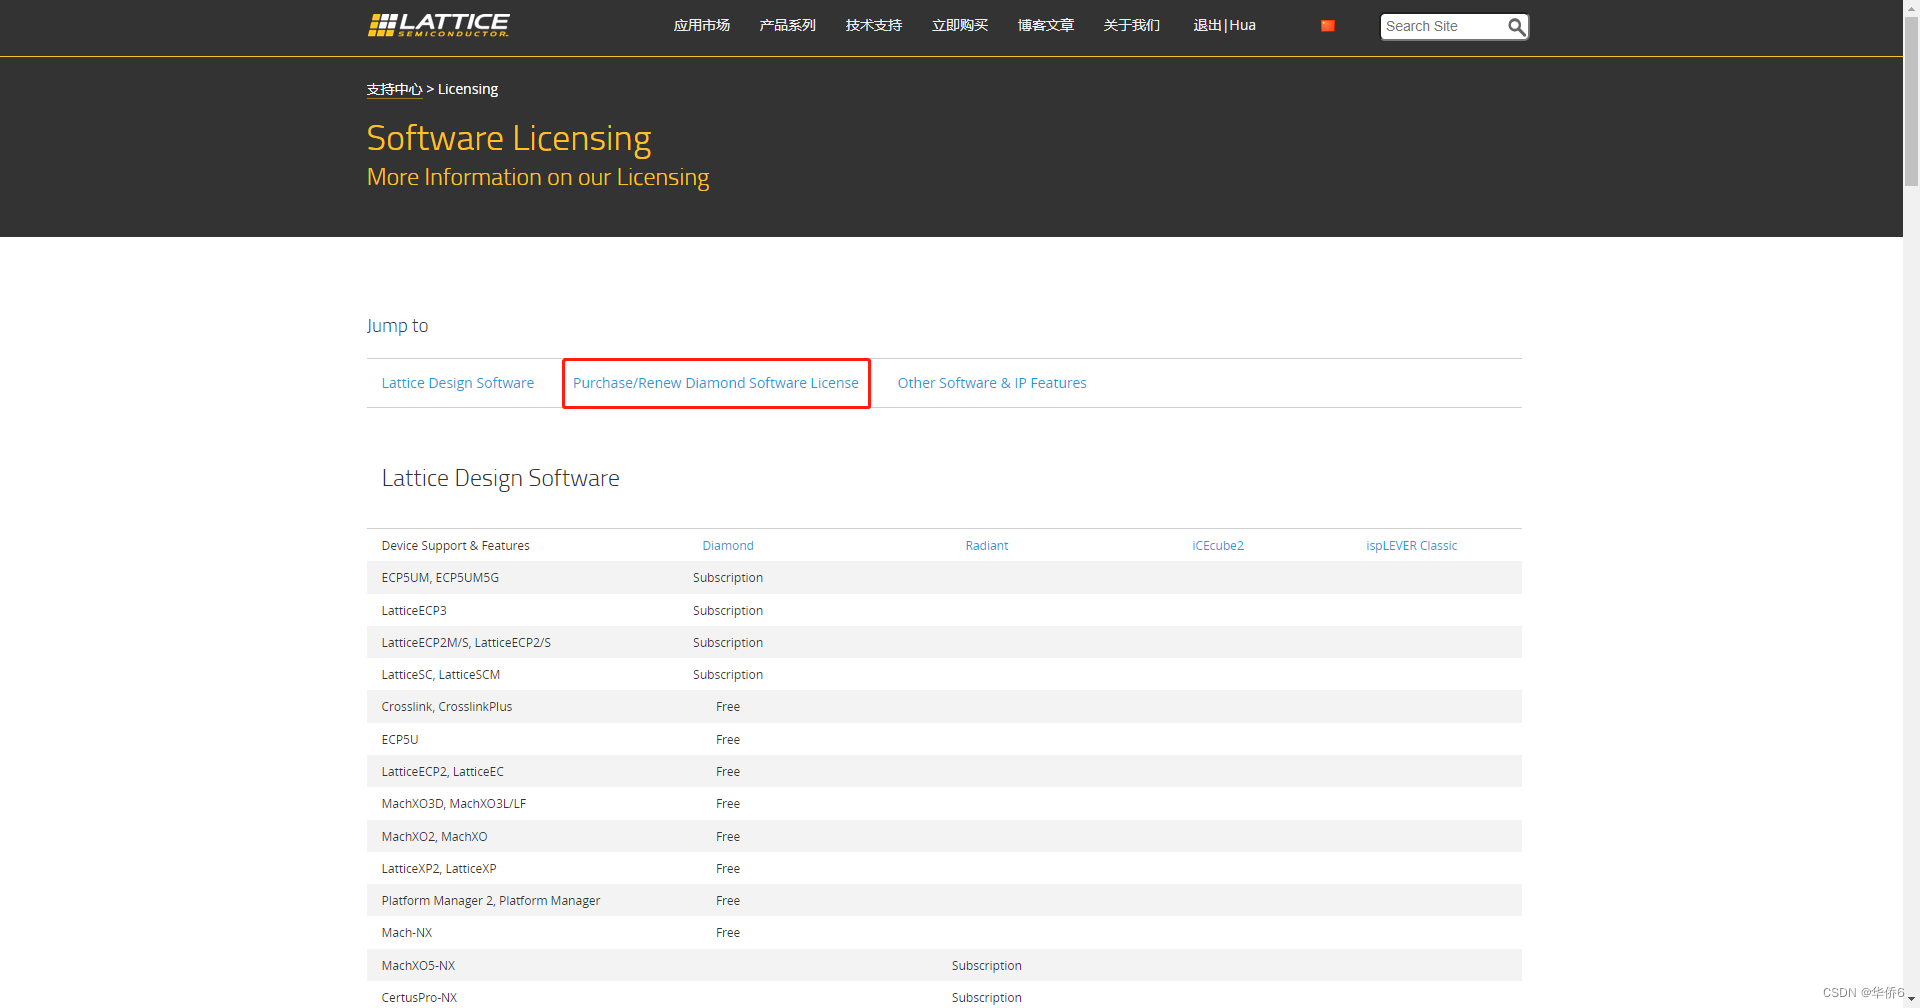Image resolution: width=1920 pixels, height=1008 pixels.
Task: Click the Crosslink, CrosslinkPlus row label
Action: coord(447,707)
